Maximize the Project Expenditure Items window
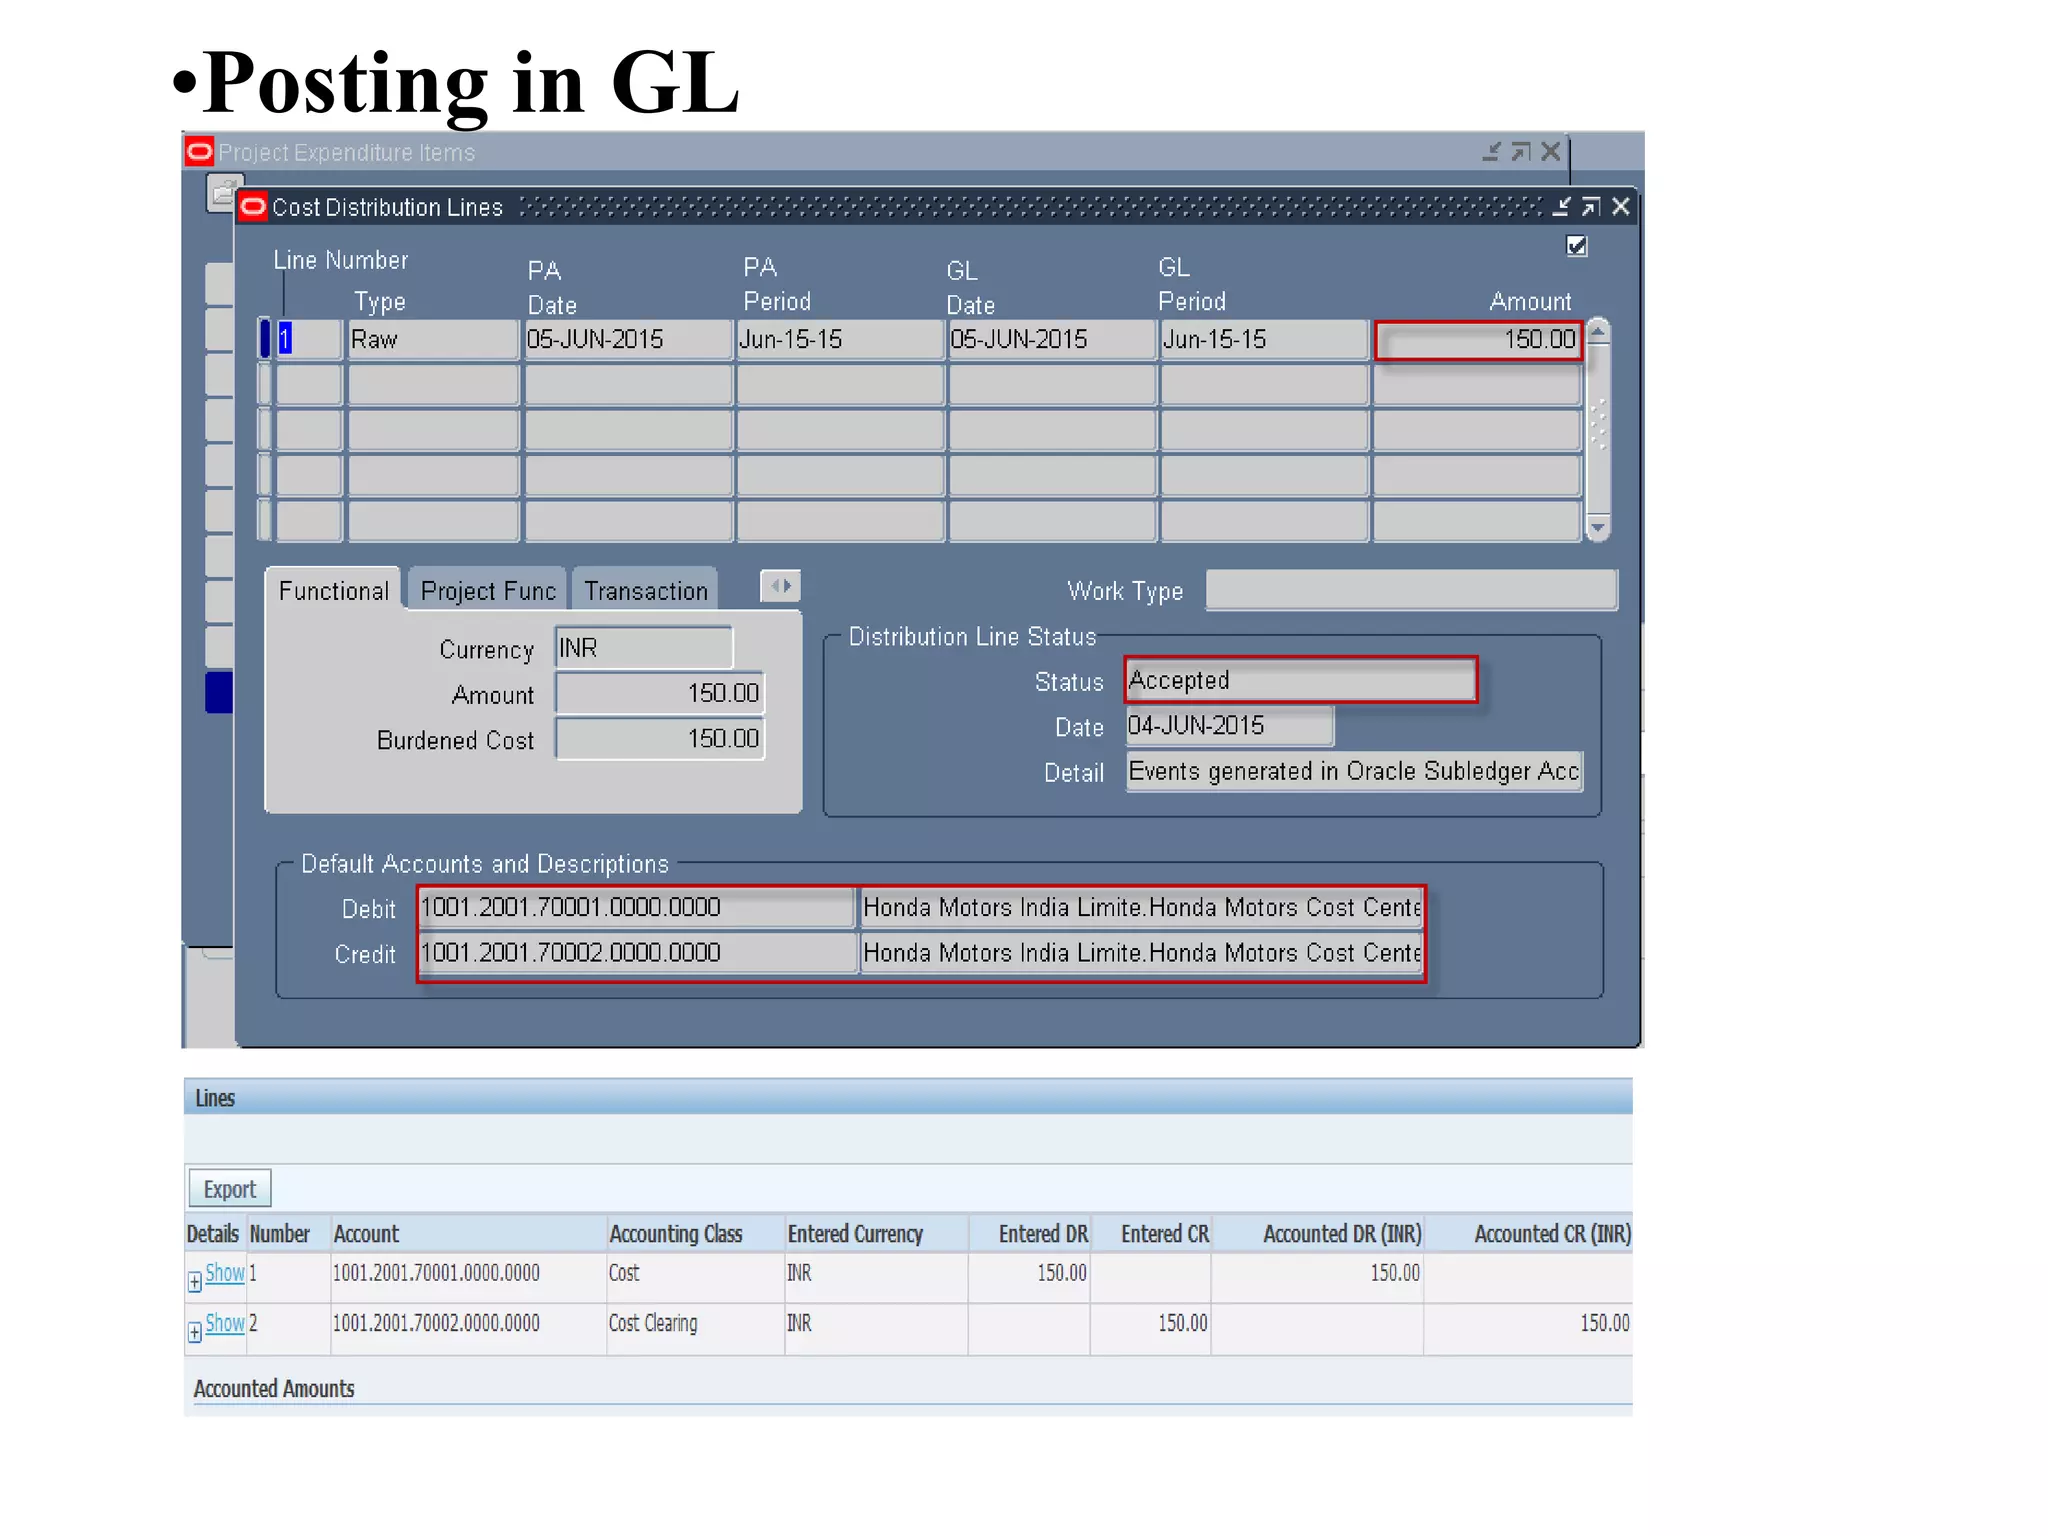The height and width of the screenshot is (1536, 2048). [x=1520, y=152]
